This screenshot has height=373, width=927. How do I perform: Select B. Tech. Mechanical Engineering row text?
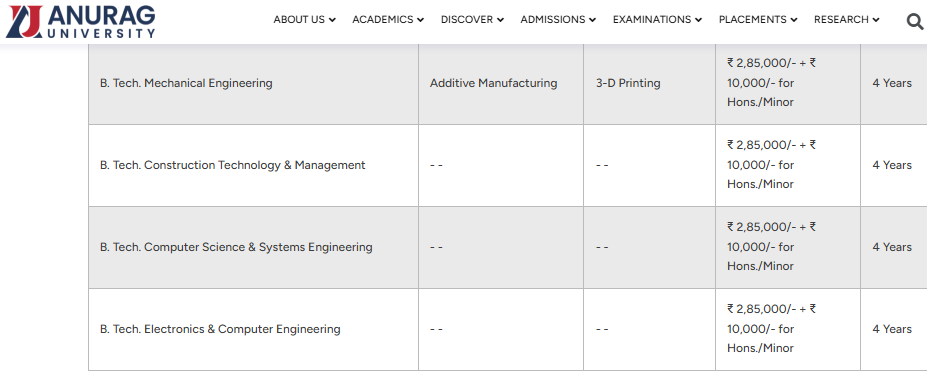pyautogui.click(x=186, y=83)
